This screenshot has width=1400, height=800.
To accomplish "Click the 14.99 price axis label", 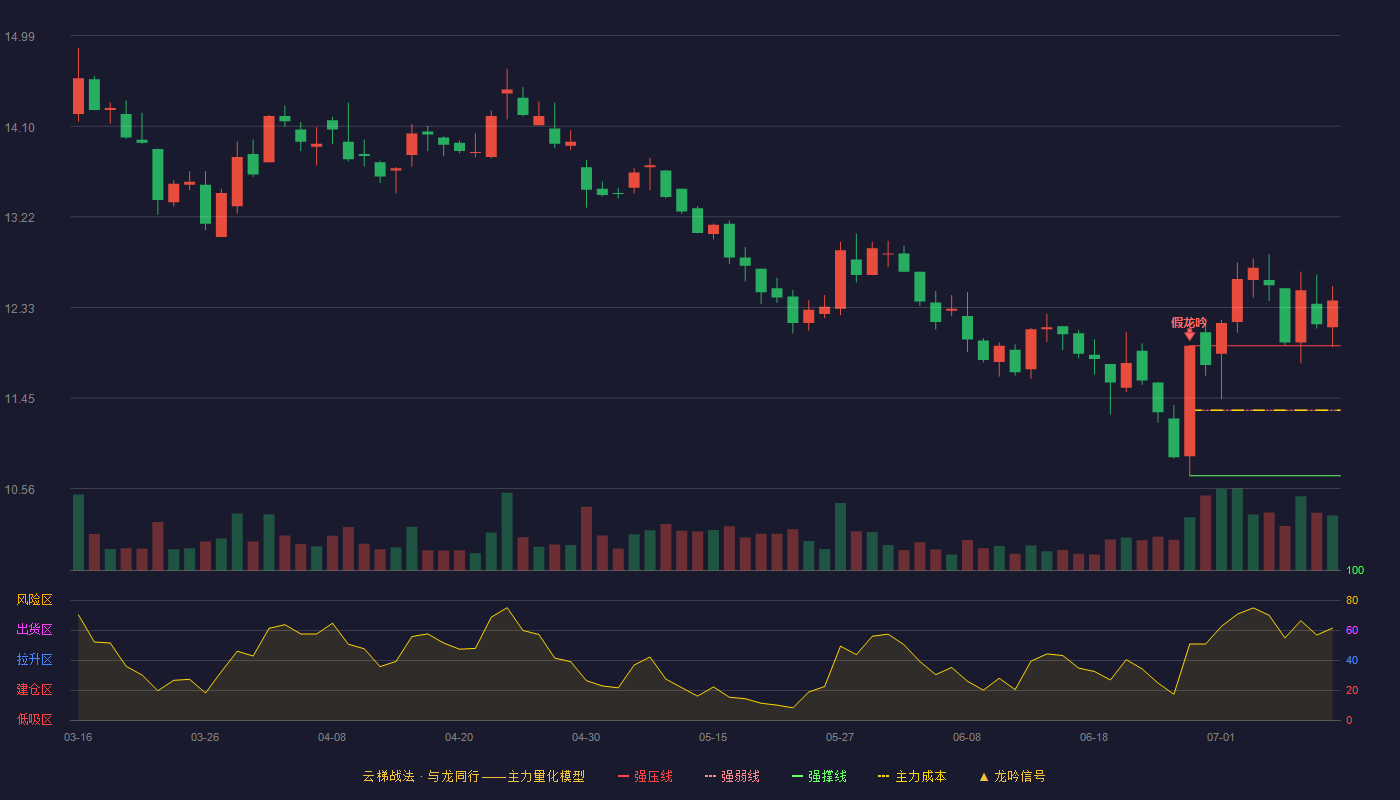I will (19, 37).
